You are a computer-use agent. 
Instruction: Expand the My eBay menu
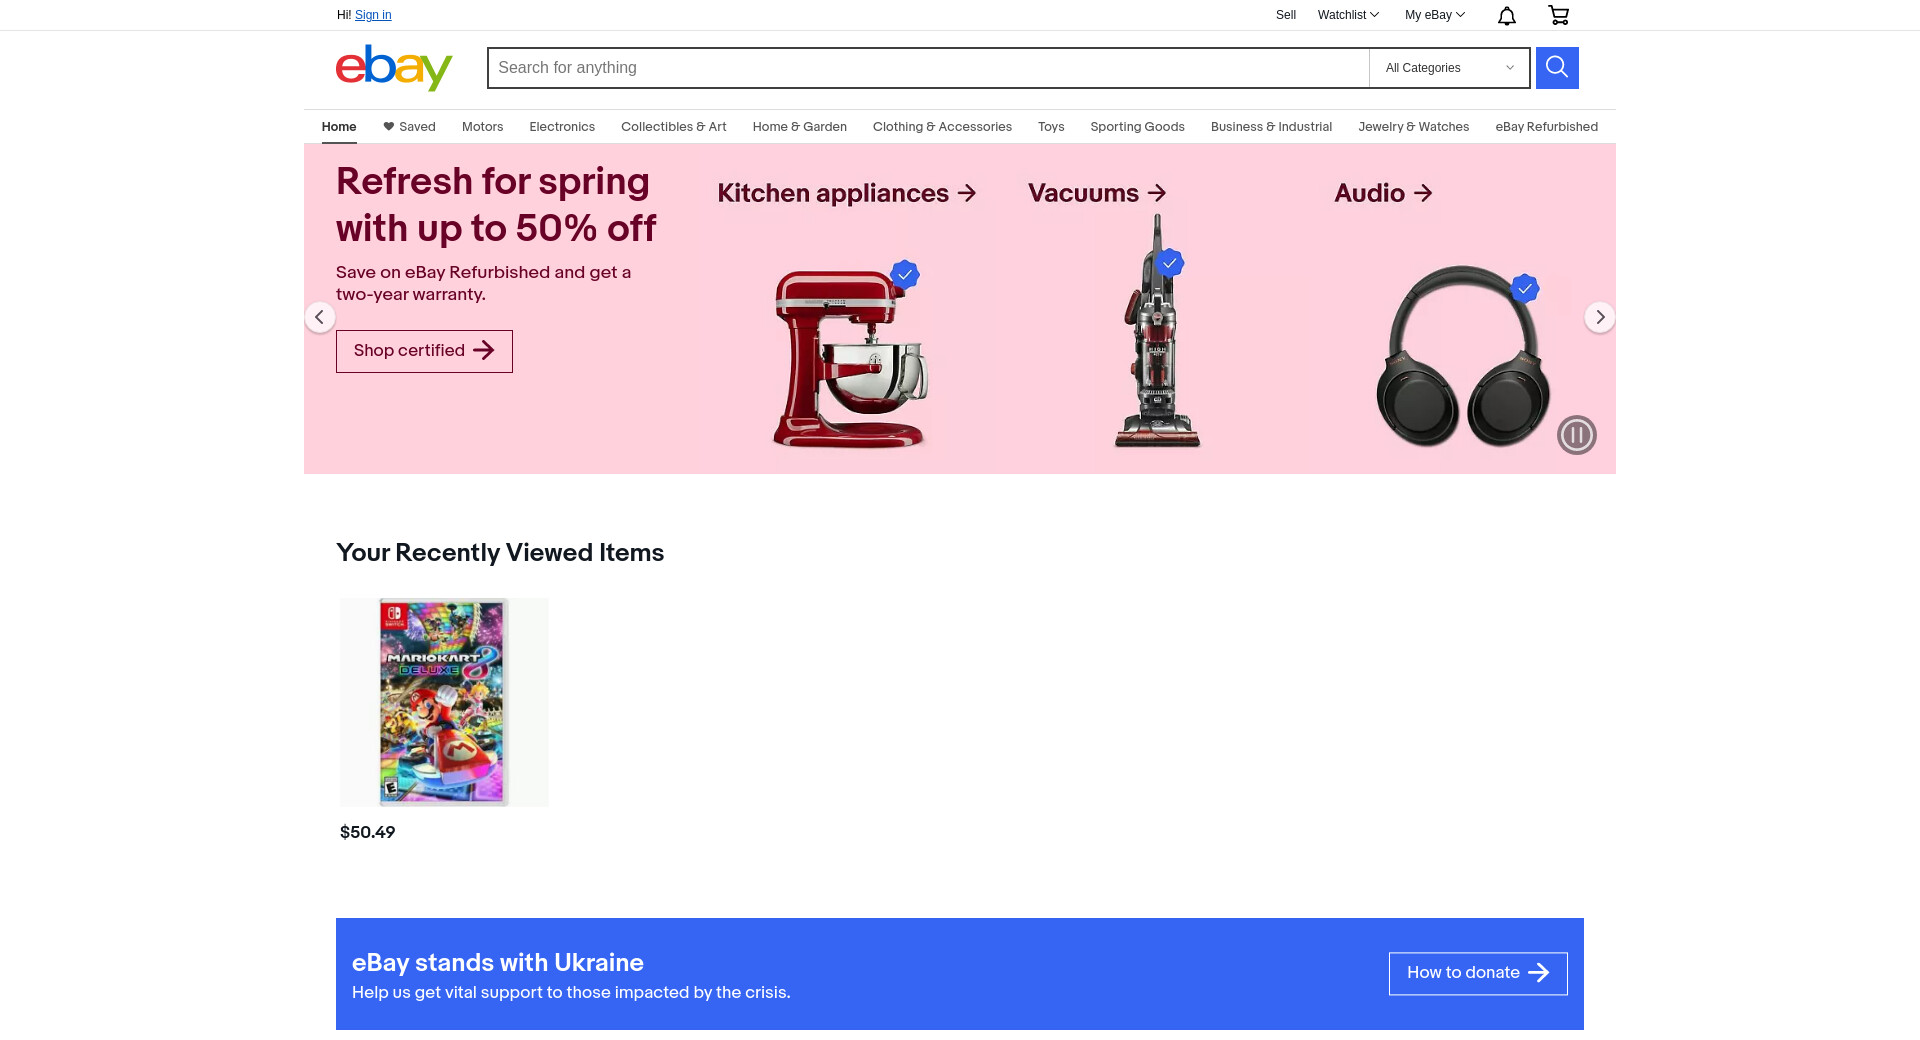[1435, 15]
